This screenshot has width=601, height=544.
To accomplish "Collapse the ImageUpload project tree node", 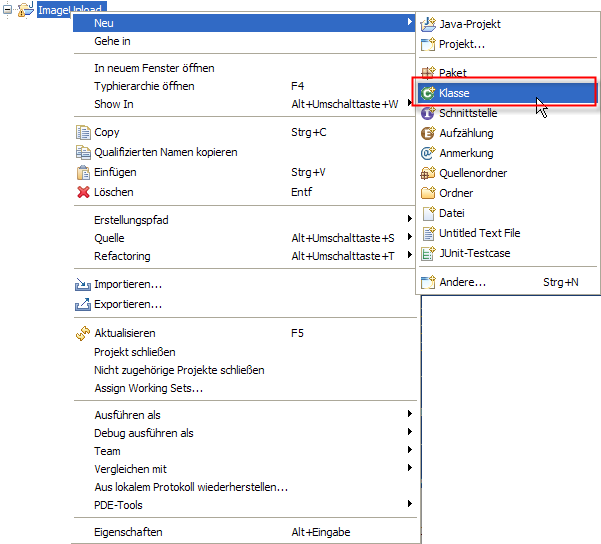I will [7, 10].
